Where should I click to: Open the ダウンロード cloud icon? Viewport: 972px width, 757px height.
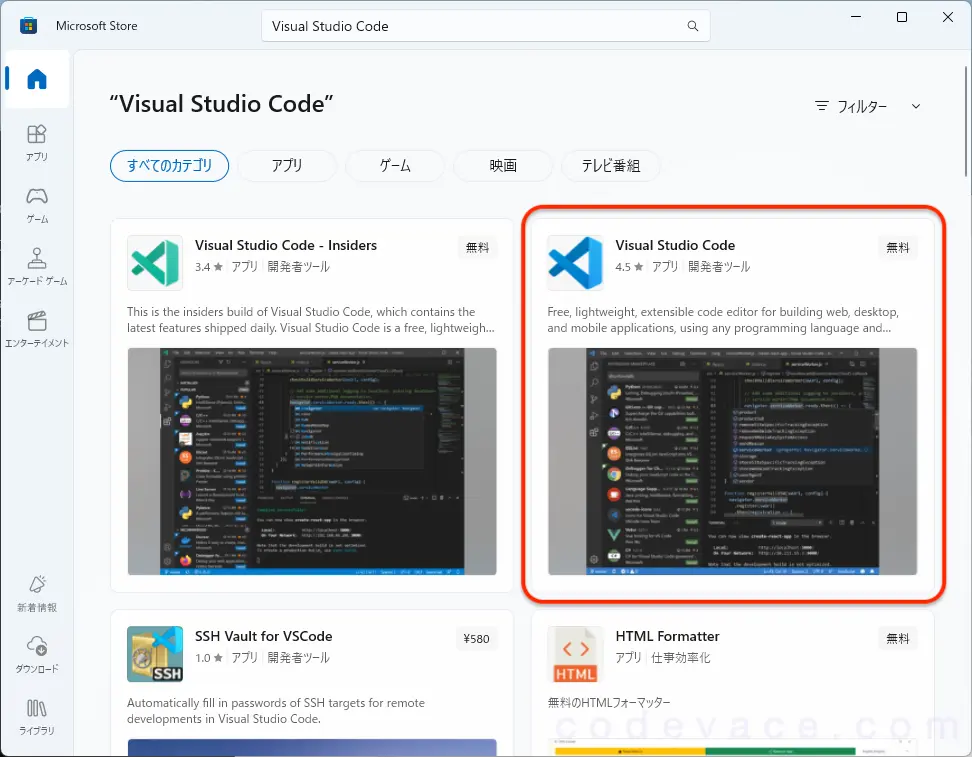point(37,654)
